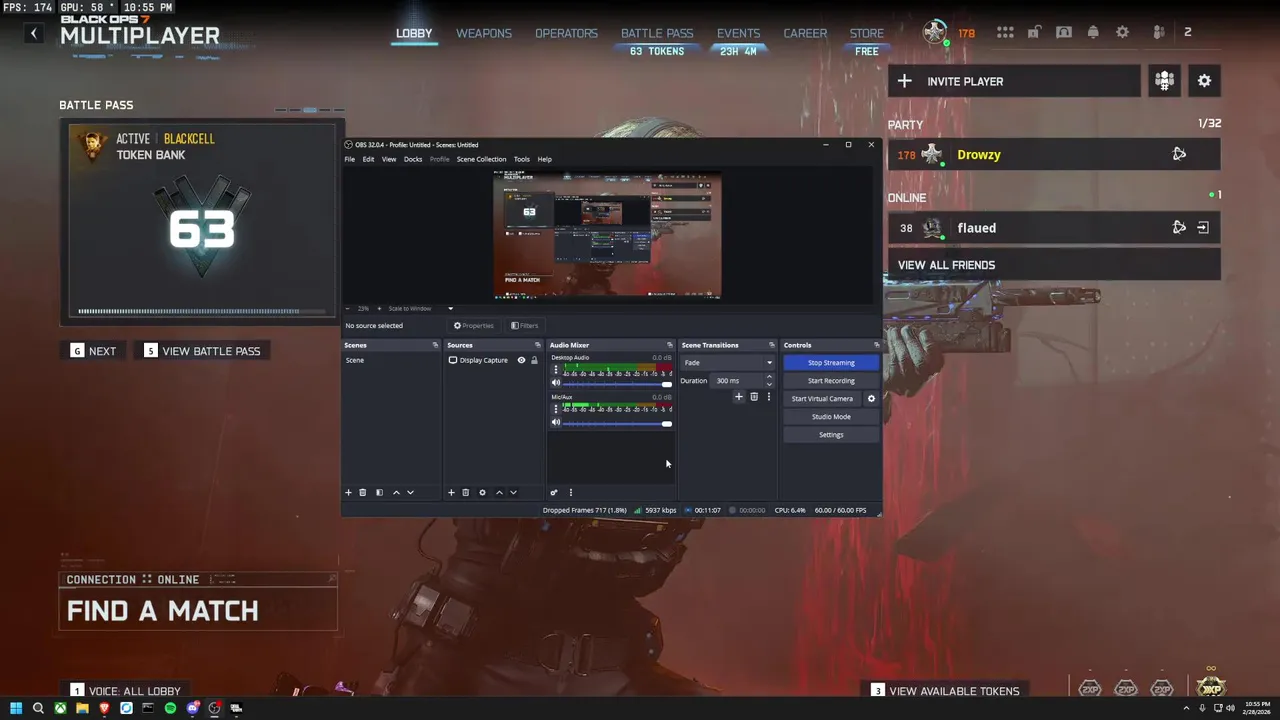Mute Mic/Aux speaker icon

pyautogui.click(x=556, y=422)
